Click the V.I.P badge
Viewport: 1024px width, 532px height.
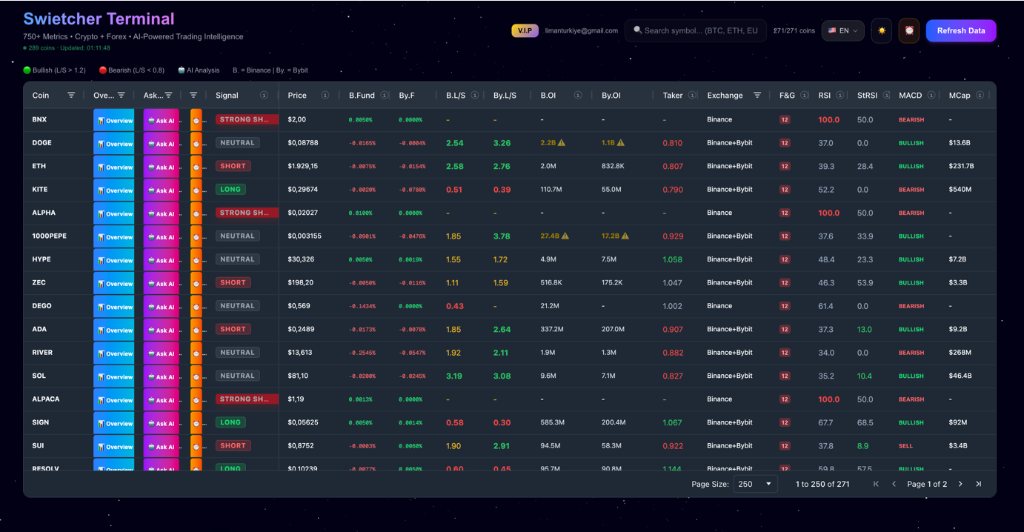click(524, 31)
